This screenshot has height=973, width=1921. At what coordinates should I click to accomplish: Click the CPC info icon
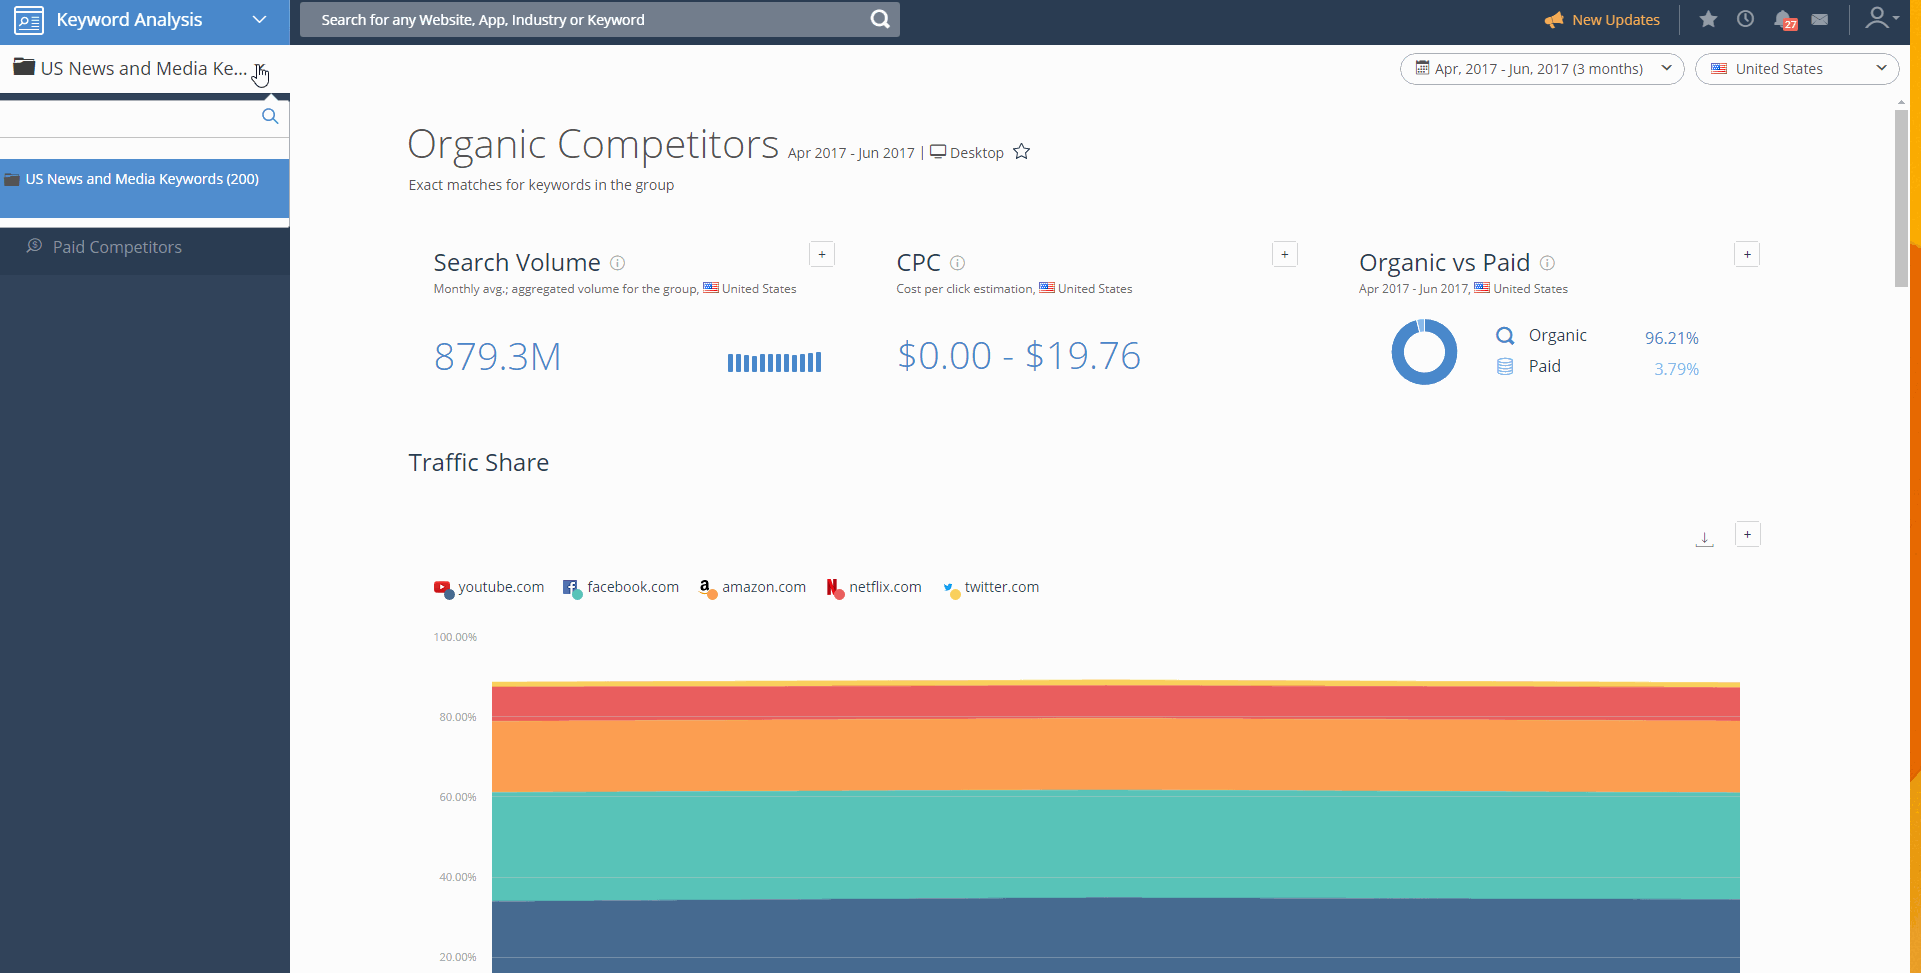coord(957,263)
